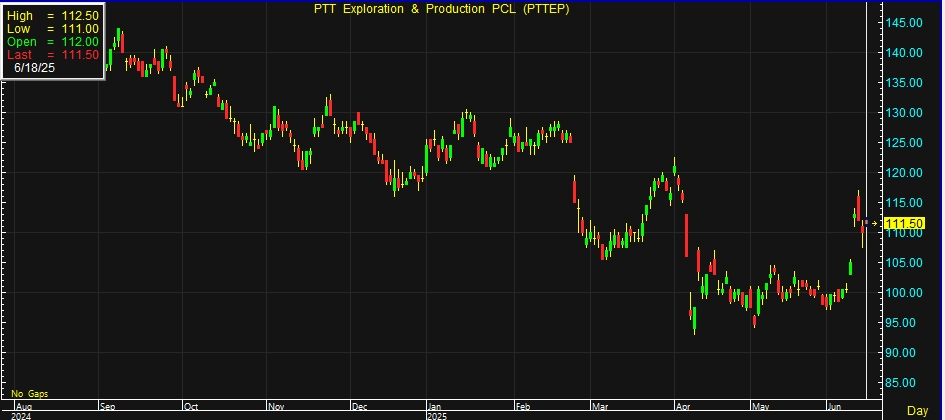This screenshot has width=945, height=420.
Task: Click the Nov label on the time axis
Action: (275, 407)
